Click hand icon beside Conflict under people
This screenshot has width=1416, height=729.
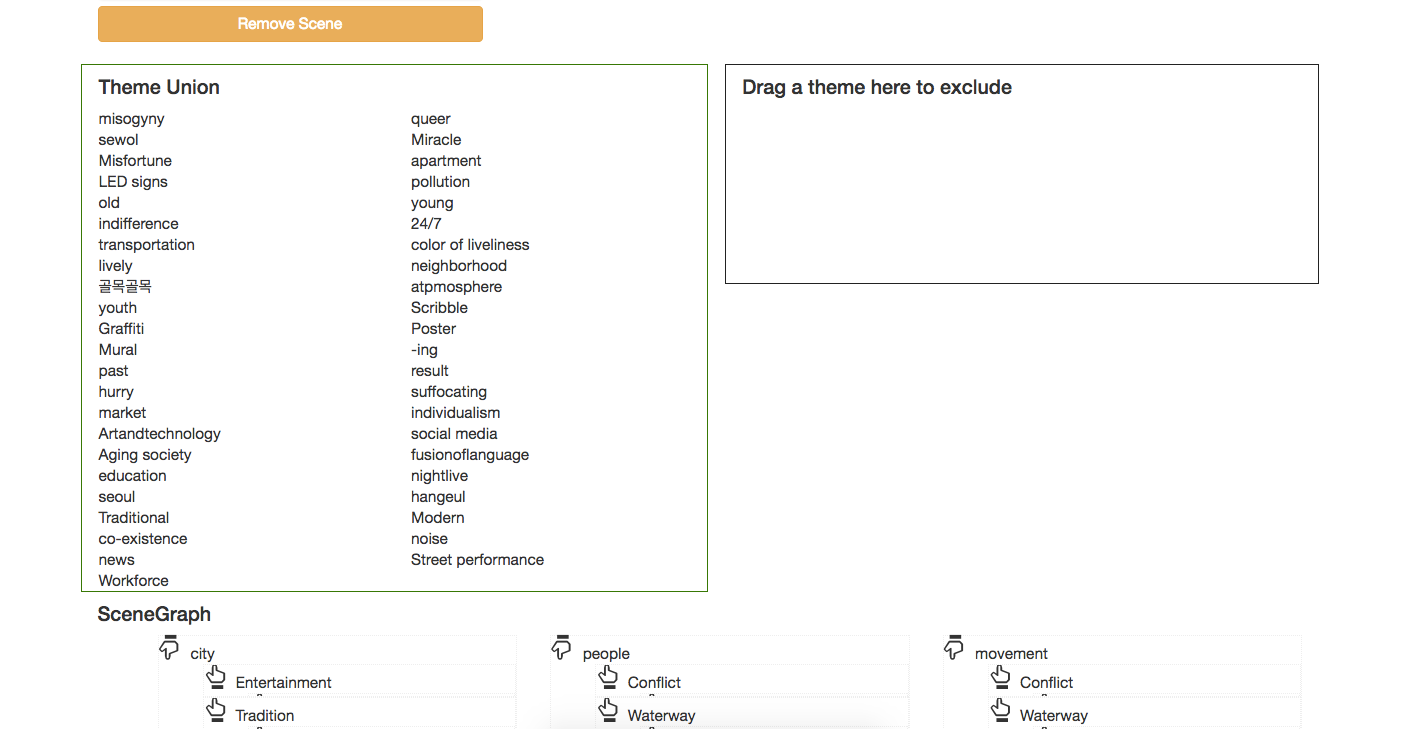[x=608, y=678]
